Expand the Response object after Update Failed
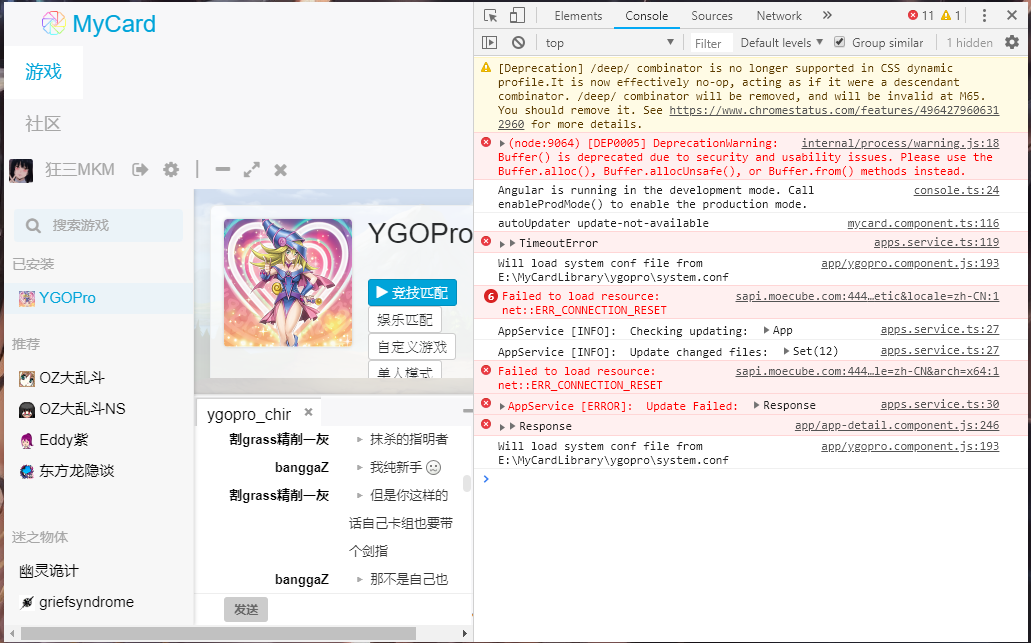Viewport: 1031px width, 643px height. [757, 405]
